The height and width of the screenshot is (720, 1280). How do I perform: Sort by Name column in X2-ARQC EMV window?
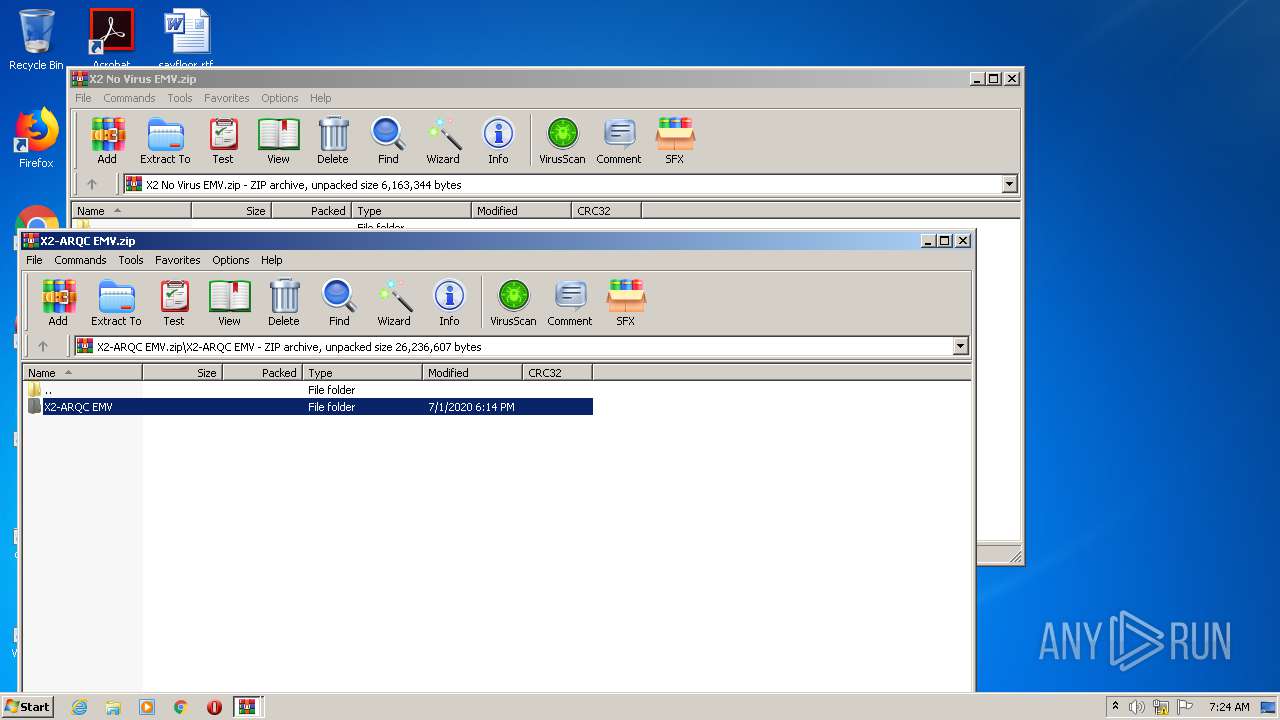(x=82, y=373)
